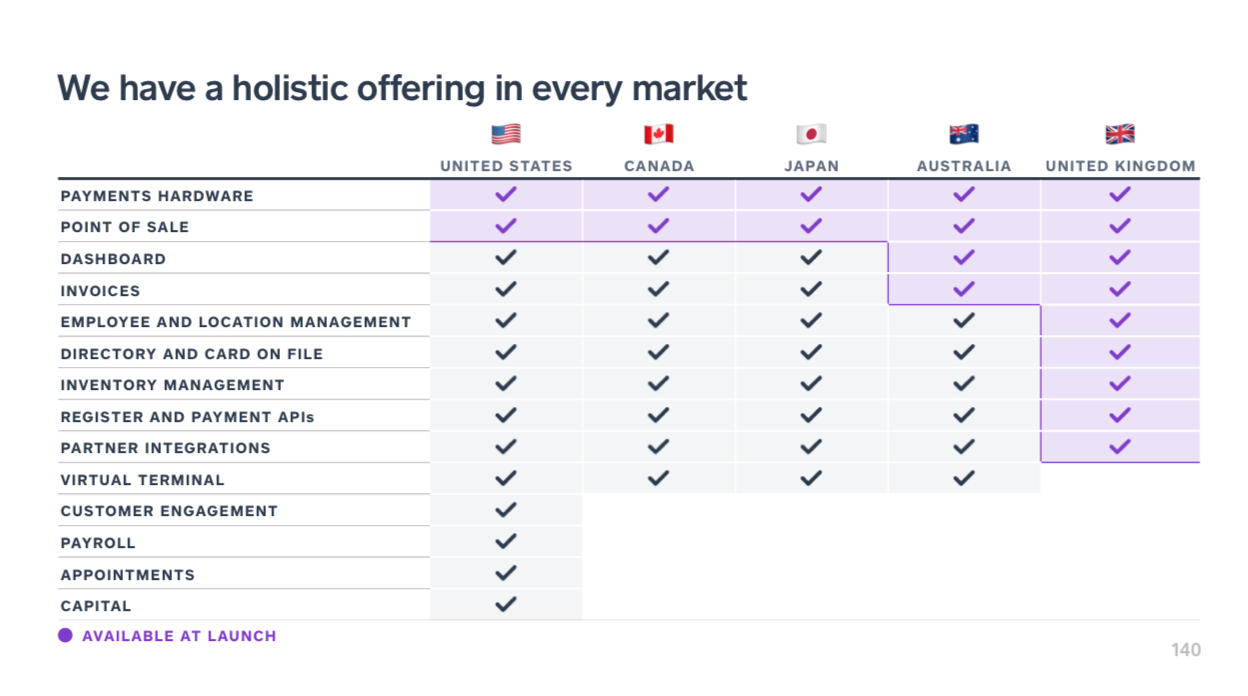This screenshot has width=1248, height=696.
Task: Click the Payroll row label
Action: pos(98,543)
